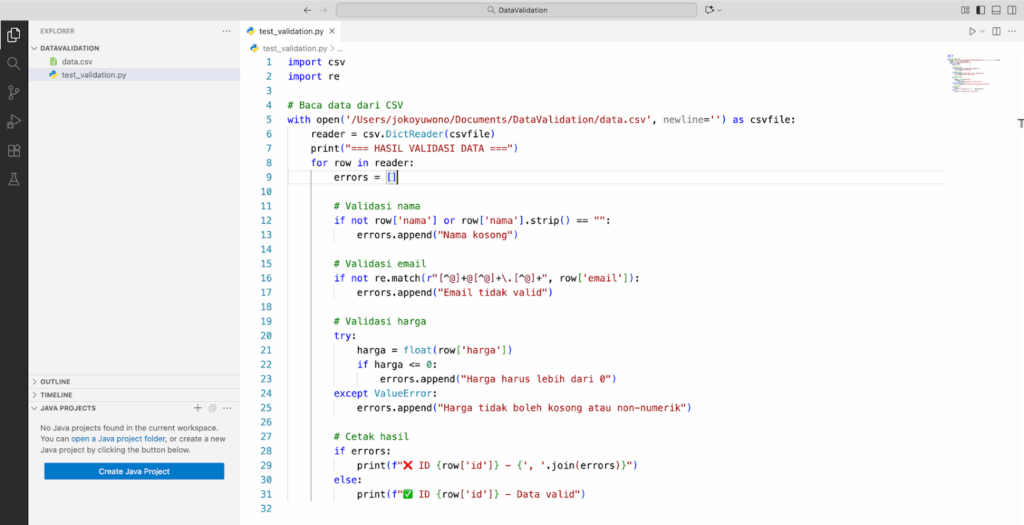This screenshot has height=525, width=1024.
Task: Follow the open a Java project folder link
Action: [x=118, y=438]
